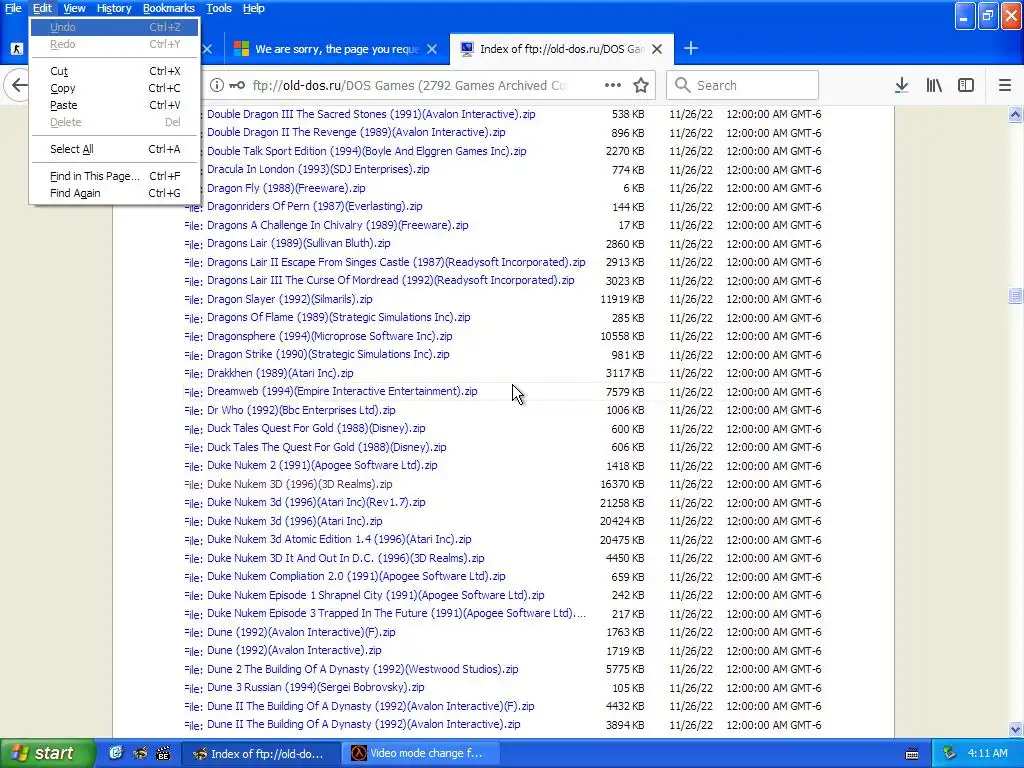Screen dimensions: 1024x768
Task: Open the Bookmarks menu
Action: (x=168, y=8)
